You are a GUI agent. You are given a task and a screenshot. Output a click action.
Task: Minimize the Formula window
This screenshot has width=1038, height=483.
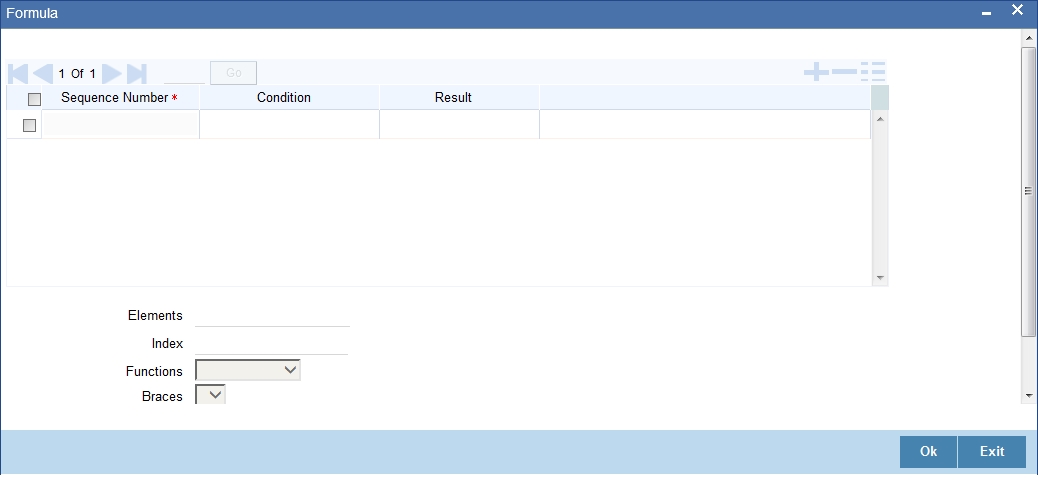(x=986, y=13)
